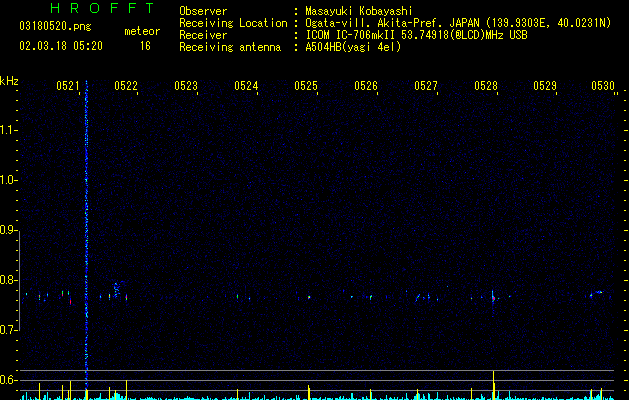Click the 0522 time marker
Viewport: 629px width, 400px height.
click(x=126, y=85)
